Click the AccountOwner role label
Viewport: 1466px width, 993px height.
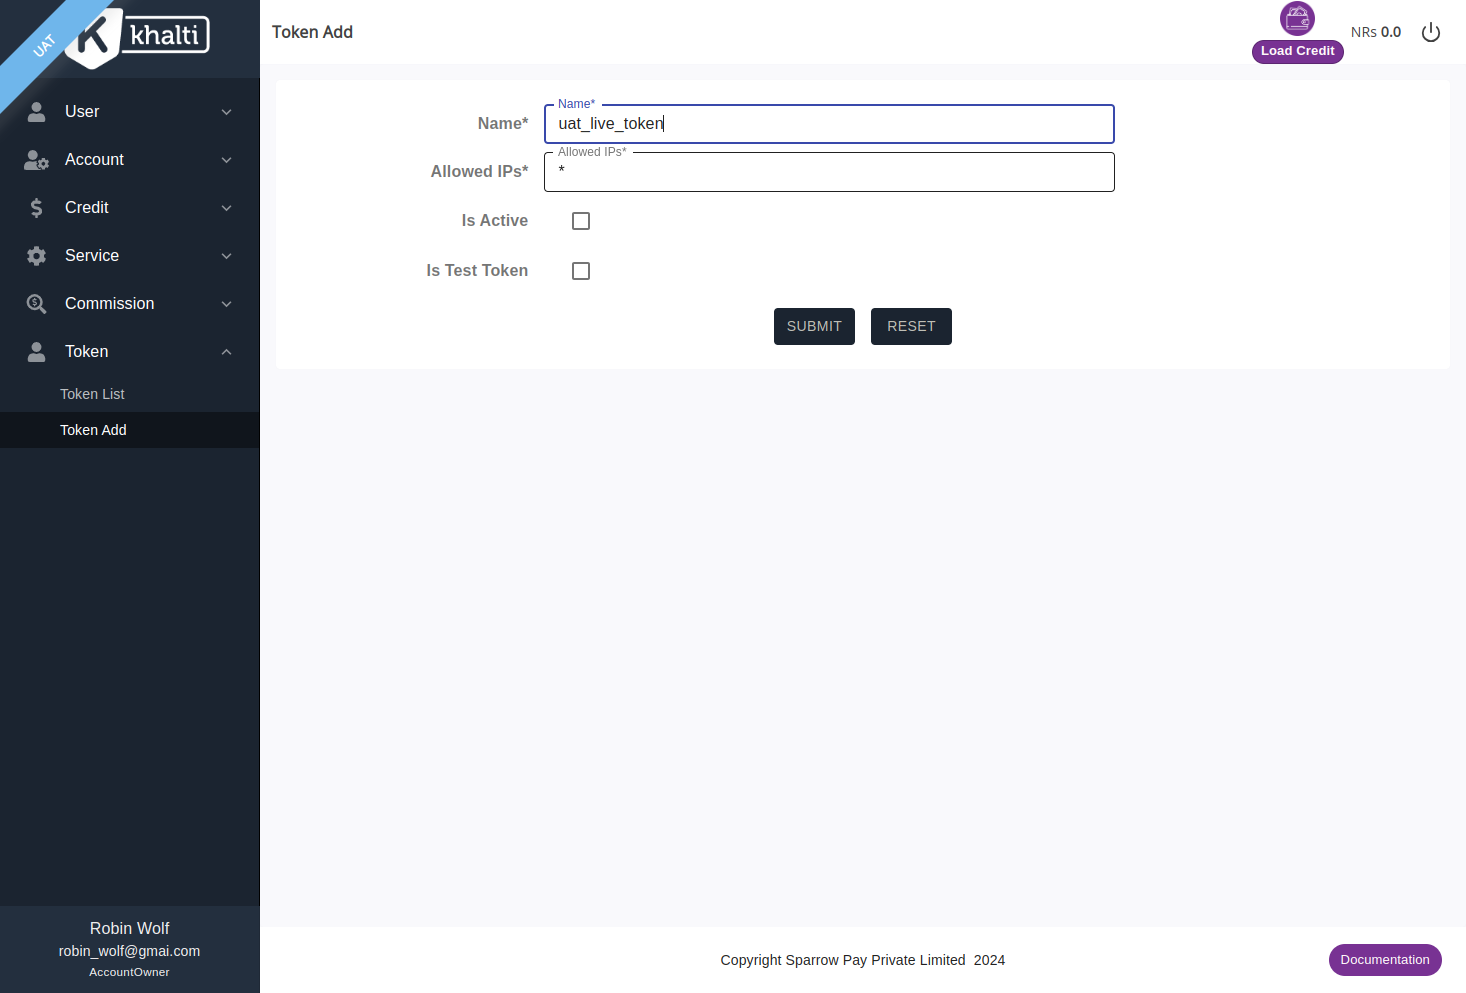[129, 972]
